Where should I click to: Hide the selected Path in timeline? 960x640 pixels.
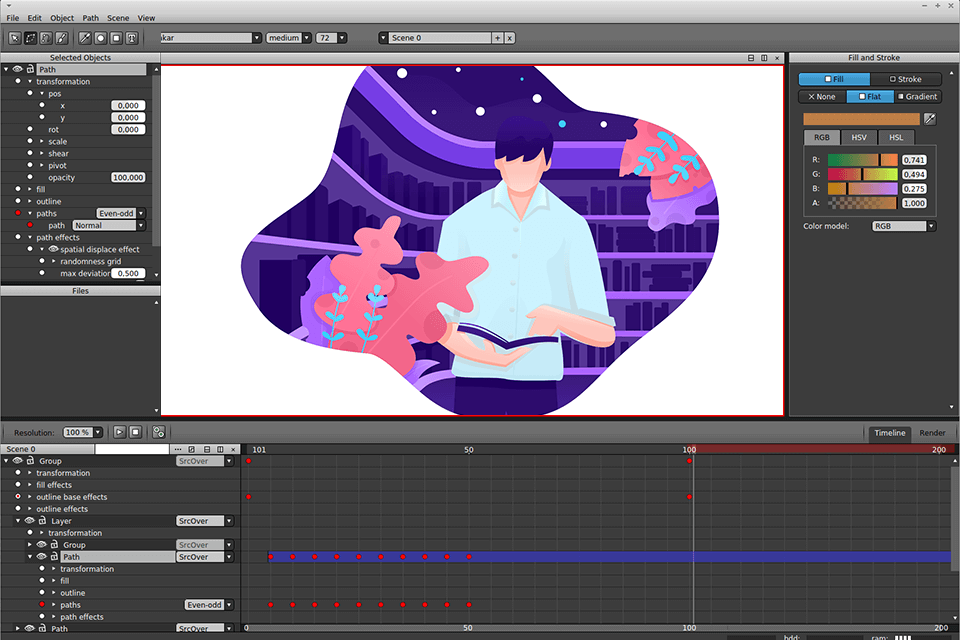(x=42, y=557)
